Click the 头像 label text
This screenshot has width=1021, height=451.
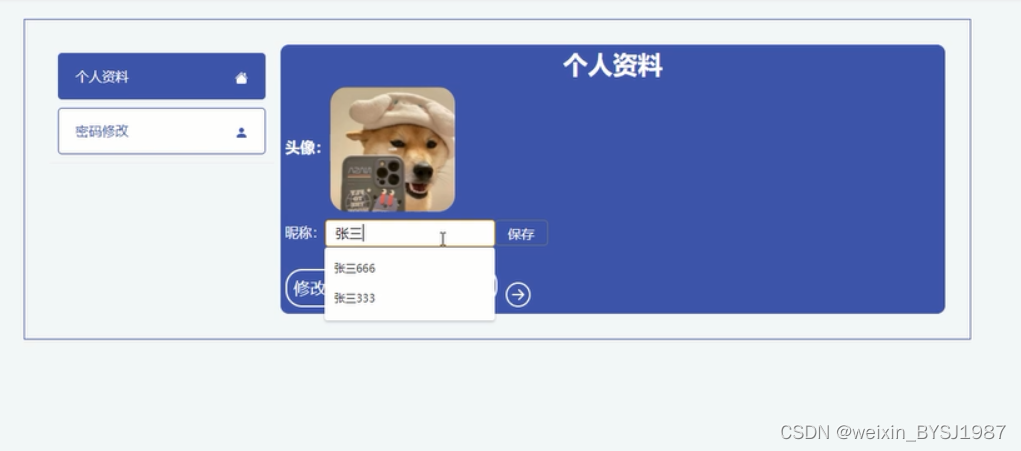303,148
